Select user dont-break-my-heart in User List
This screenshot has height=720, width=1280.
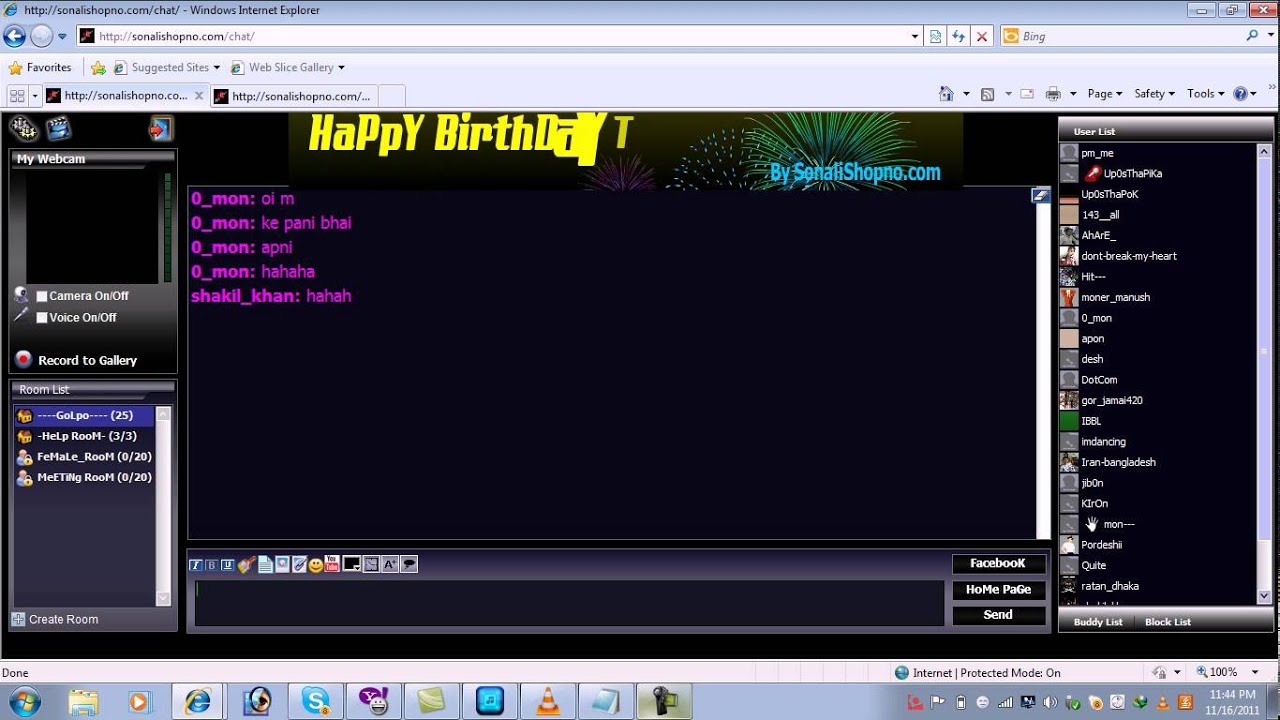click(1129, 256)
